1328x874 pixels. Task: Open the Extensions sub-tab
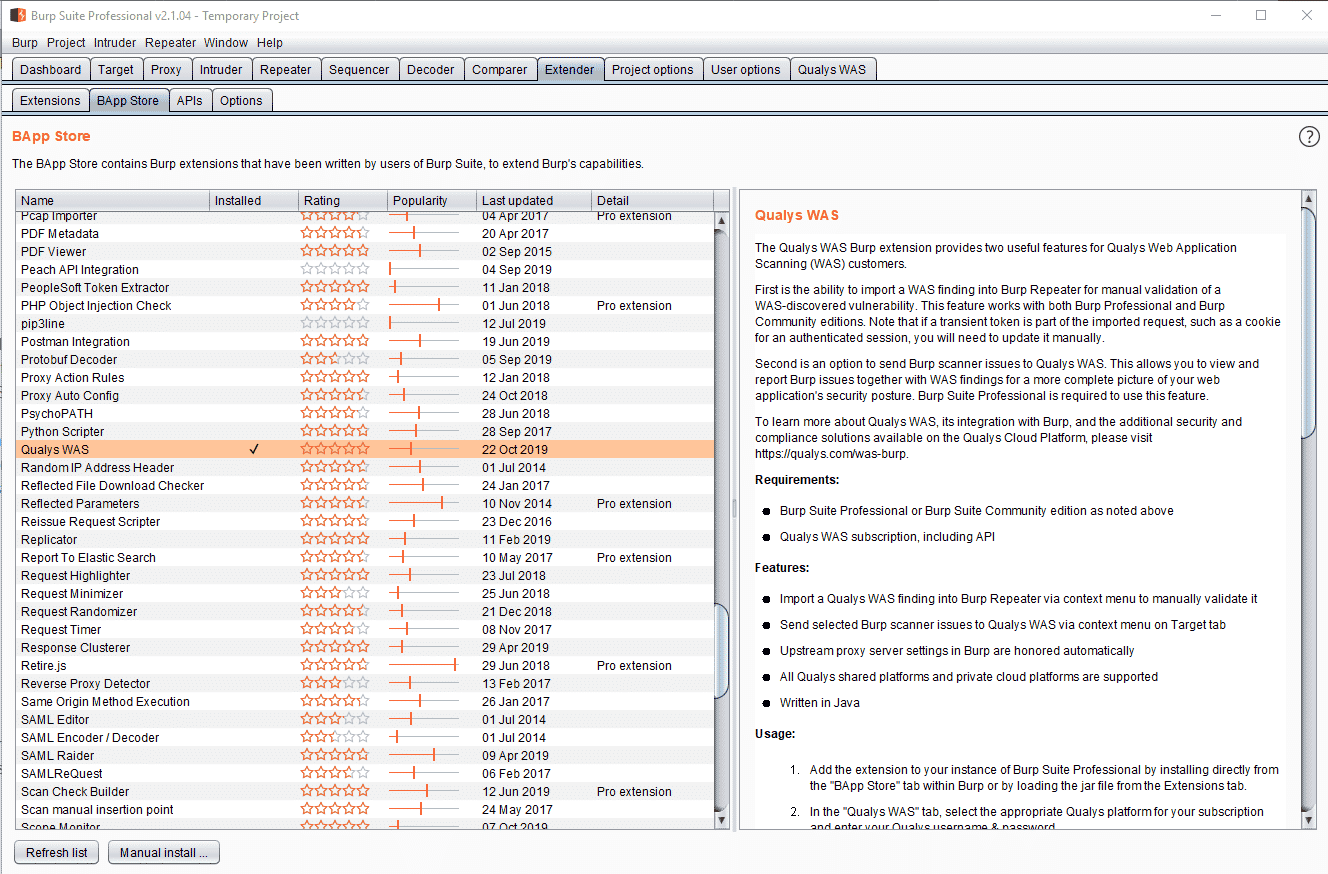click(x=50, y=100)
